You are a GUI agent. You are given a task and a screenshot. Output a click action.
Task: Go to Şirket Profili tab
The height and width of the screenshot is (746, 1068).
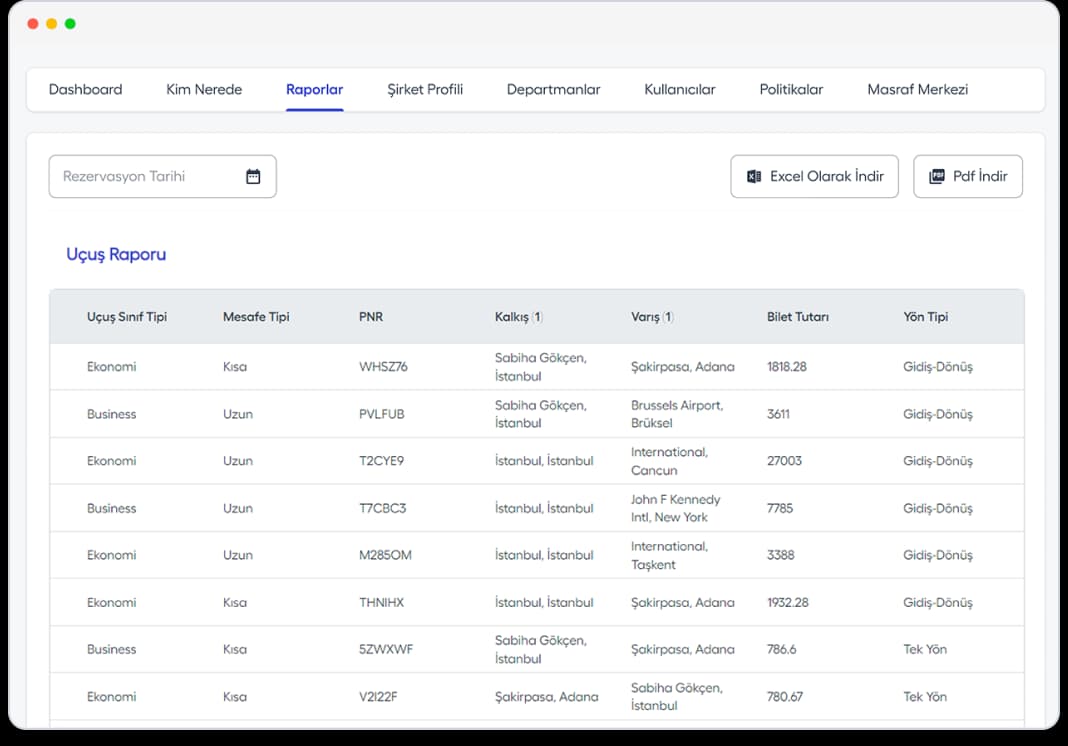click(425, 89)
